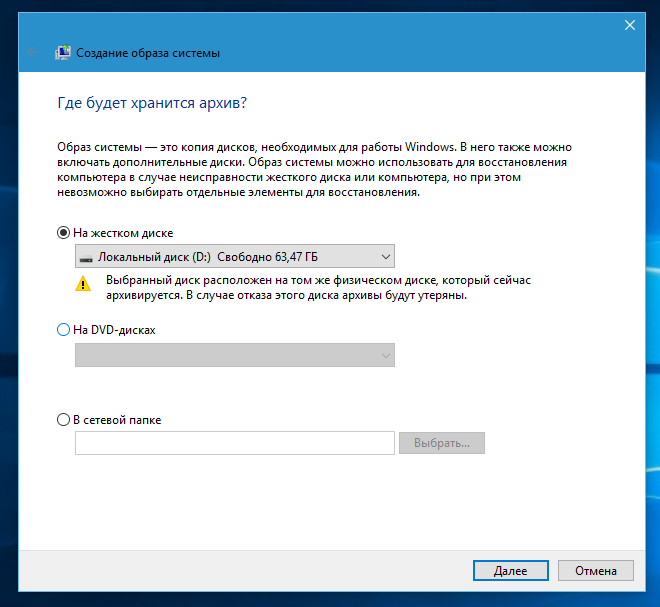
Task: Click "Локальный диск (D:)" text in combo box
Action: [155, 257]
